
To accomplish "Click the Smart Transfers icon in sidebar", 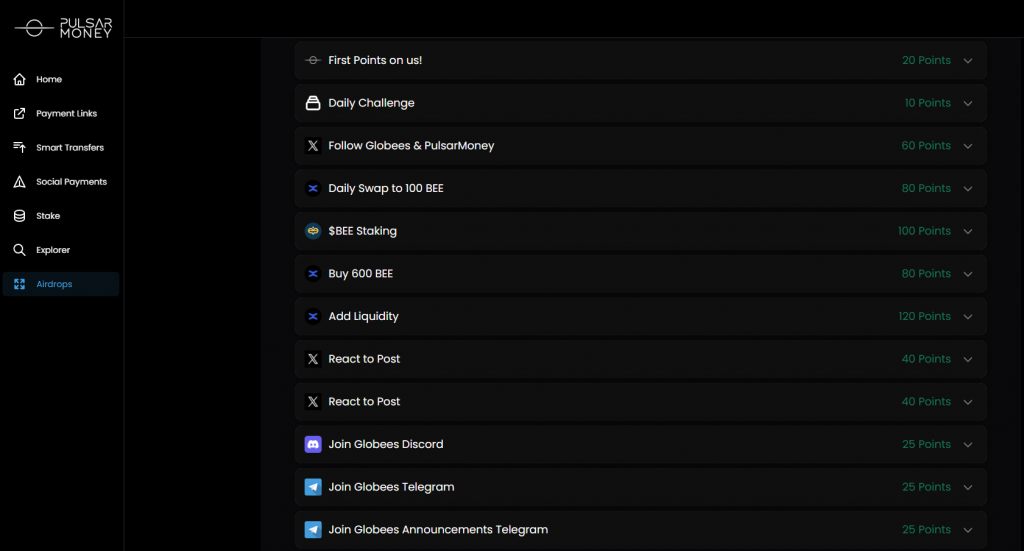I will (x=19, y=147).
